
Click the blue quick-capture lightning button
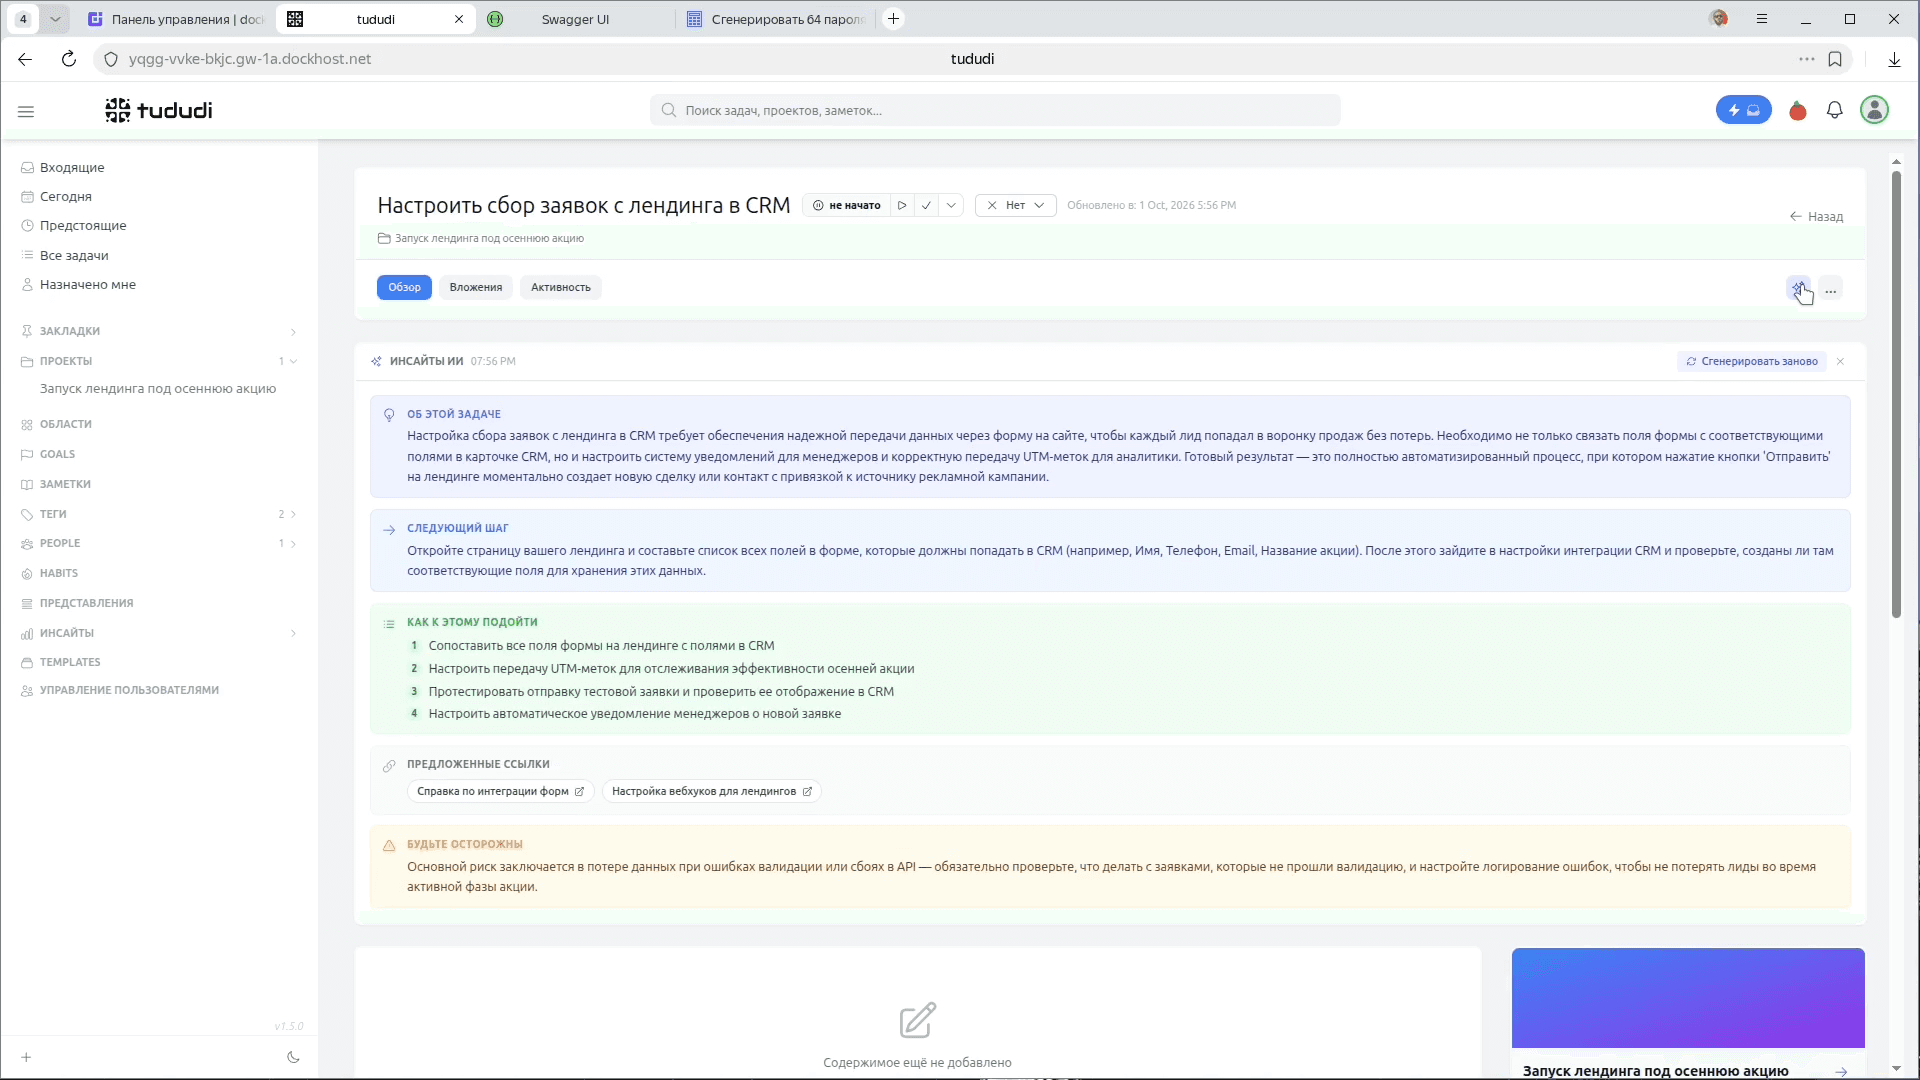(x=1744, y=110)
